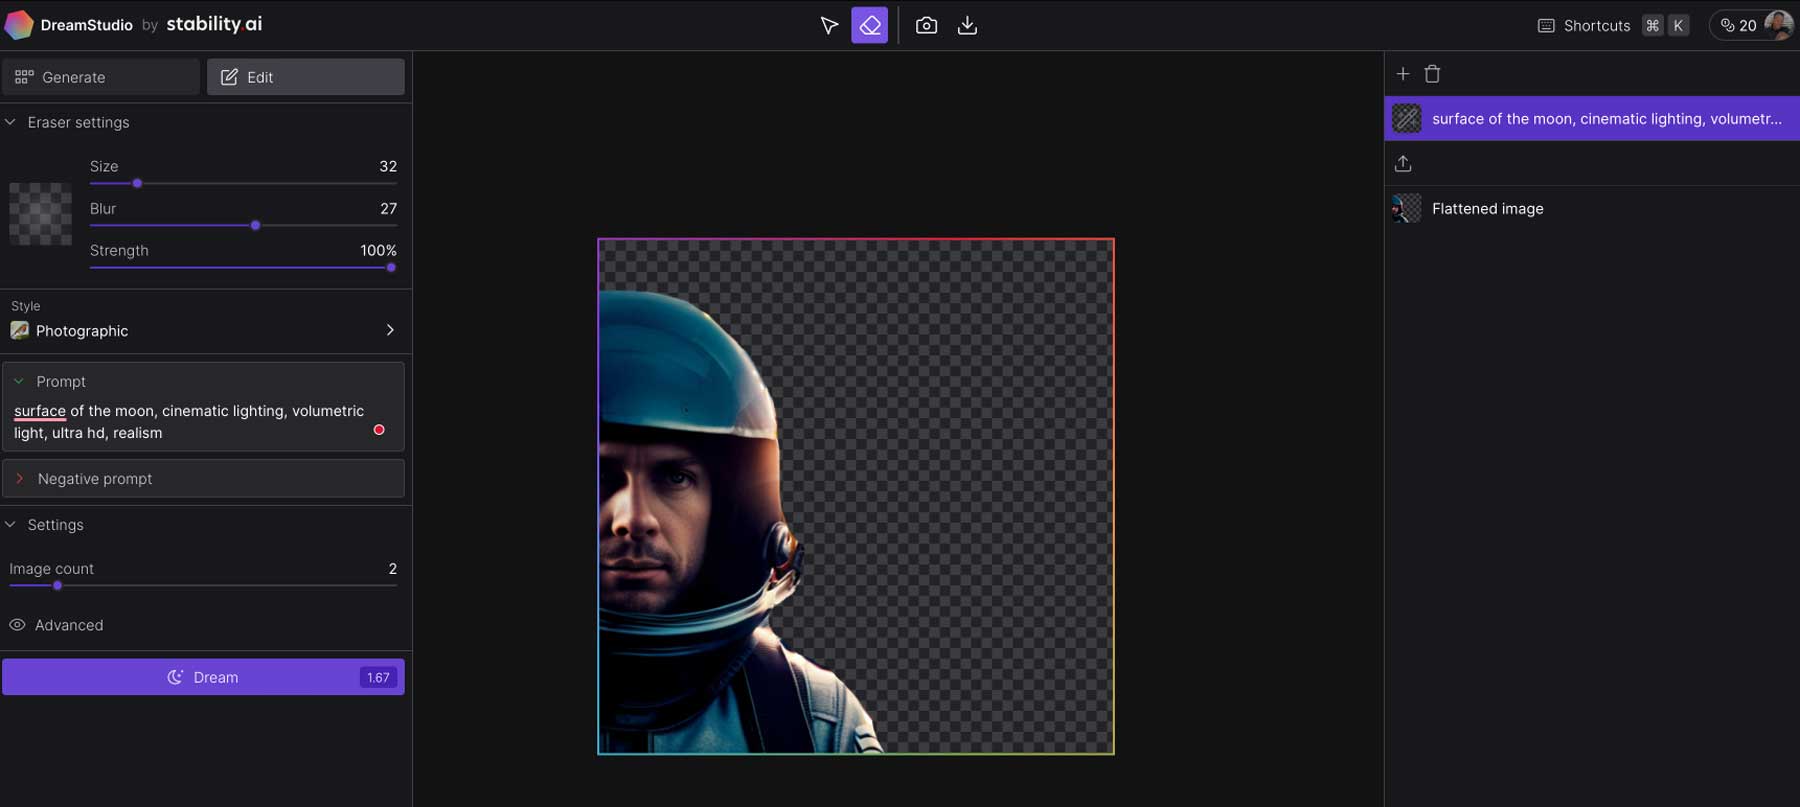Expand the Negative prompt section
The height and width of the screenshot is (807, 1800).
19,479
